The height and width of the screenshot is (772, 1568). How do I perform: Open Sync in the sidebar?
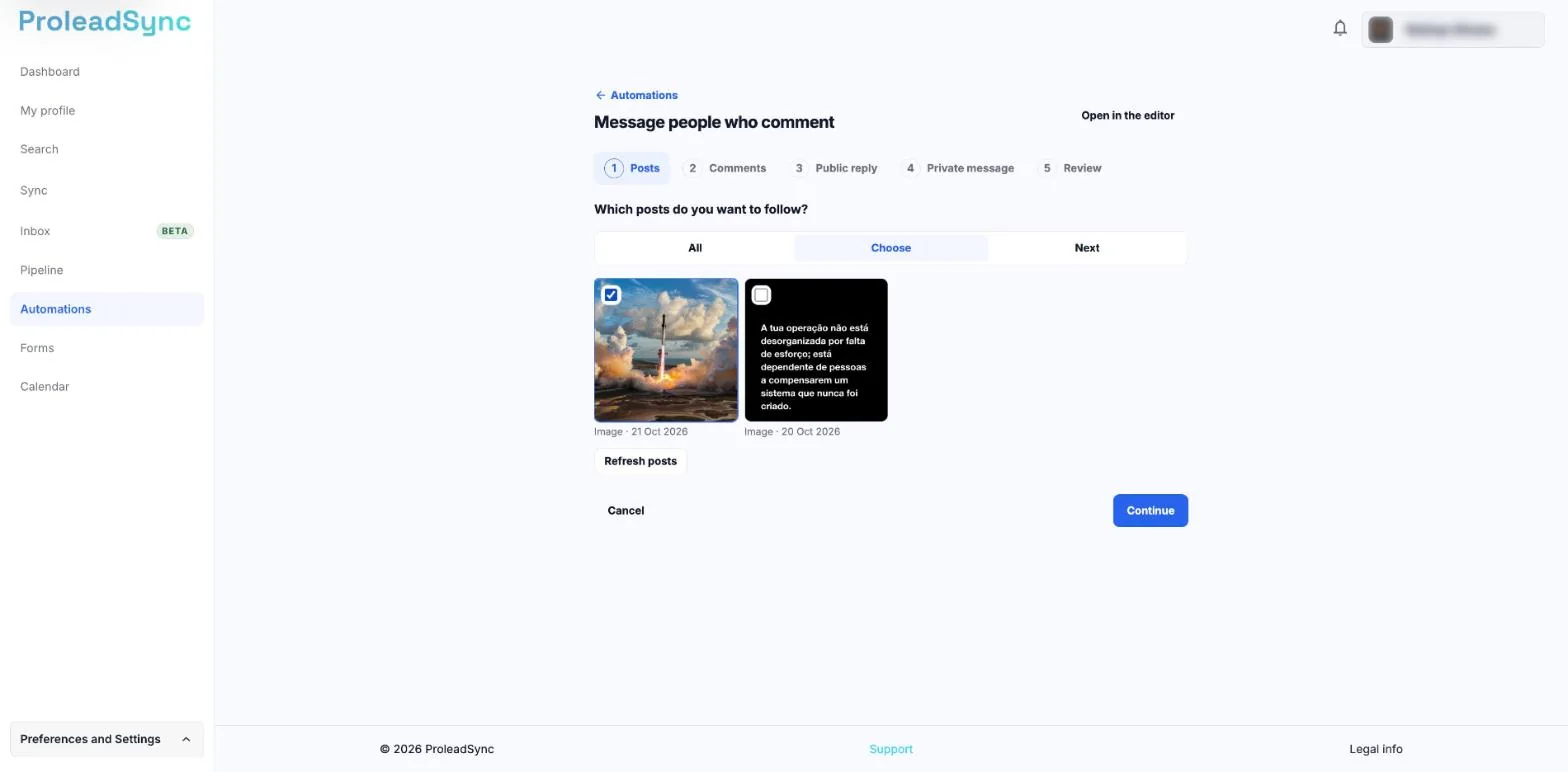[107, 191]
